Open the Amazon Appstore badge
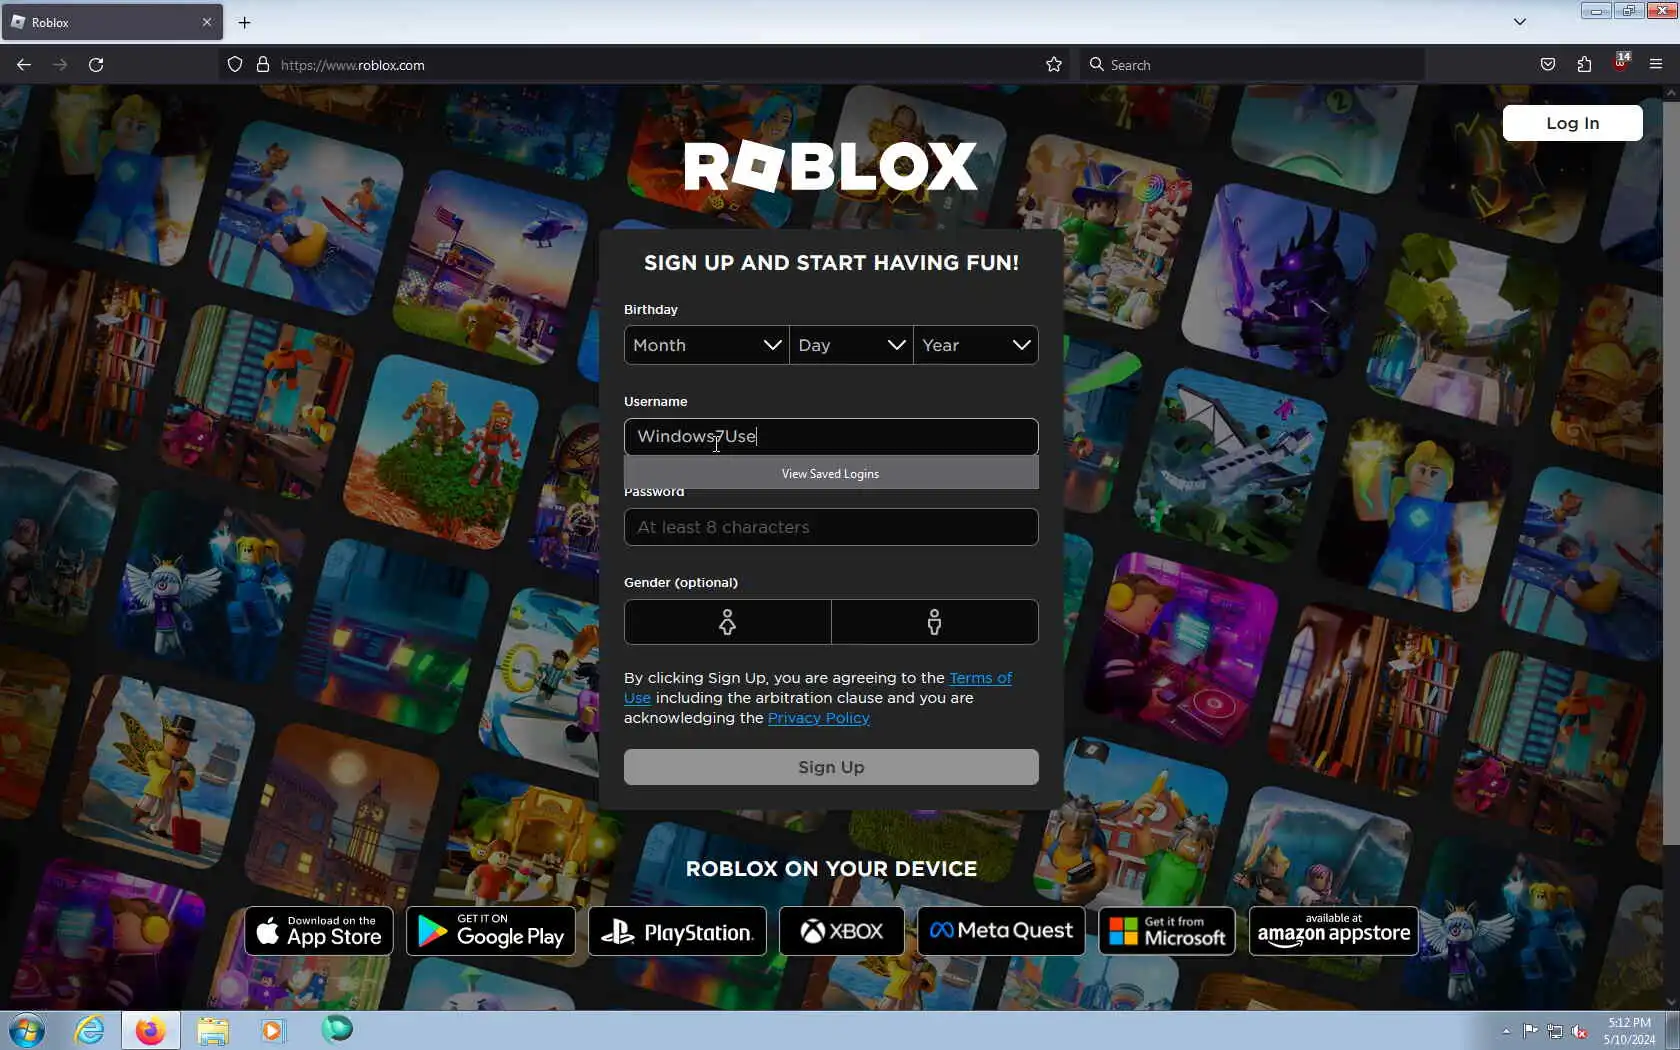 tap(1334, 931)
